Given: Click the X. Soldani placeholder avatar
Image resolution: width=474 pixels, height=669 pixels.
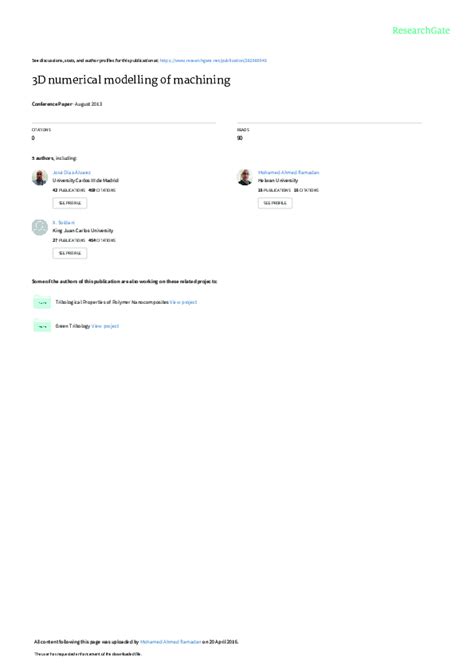Looking at the screenshot, I should click(40, 227).
